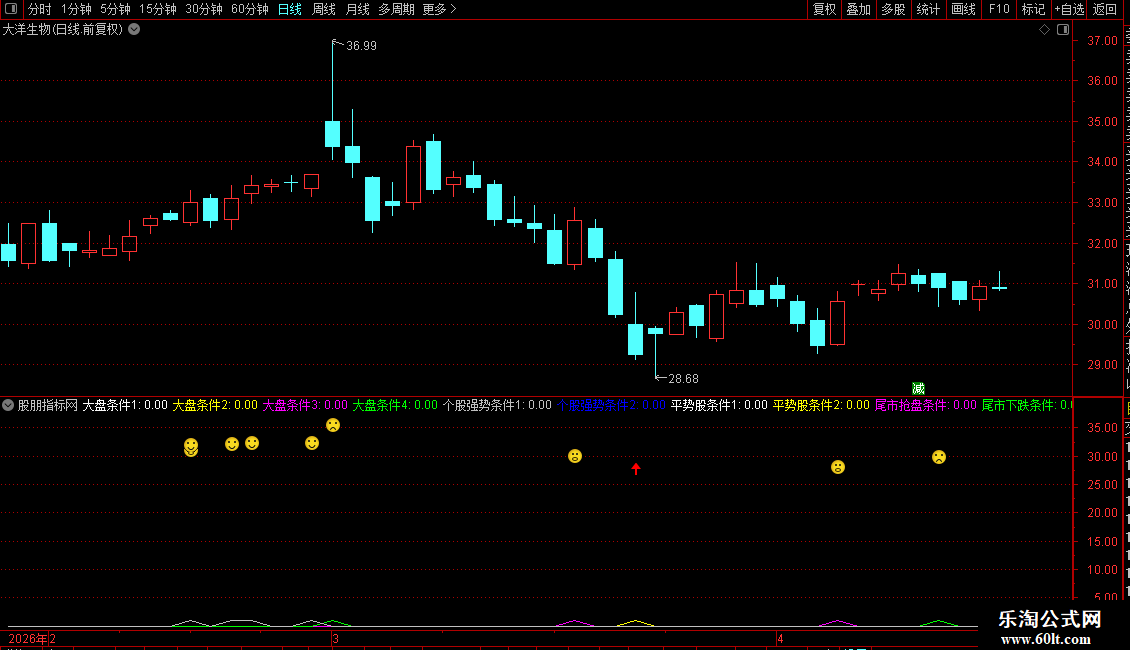Click the month 4 timeline marker
The image size is (1130, 650).
coord(780,638)
